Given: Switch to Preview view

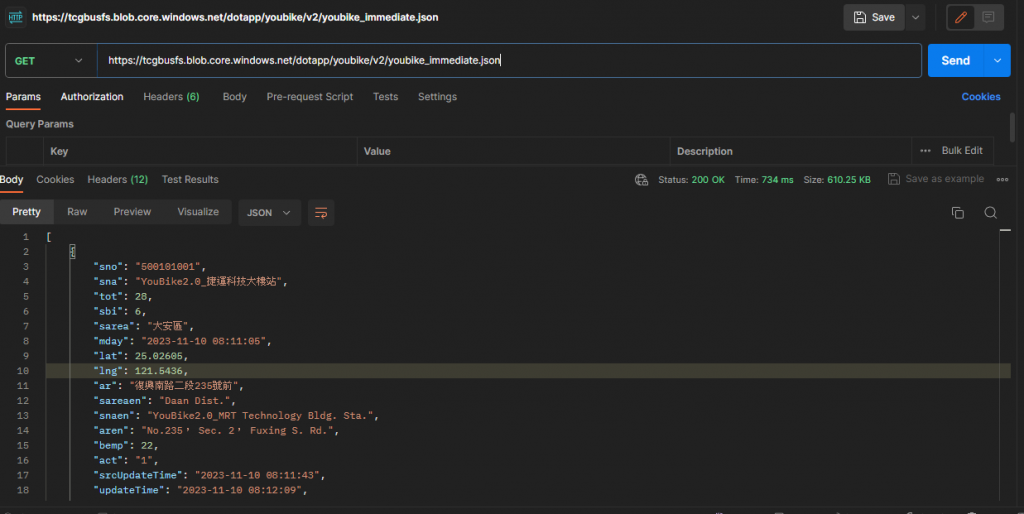Looking at the screenshot, I should (x=132, y=212).
